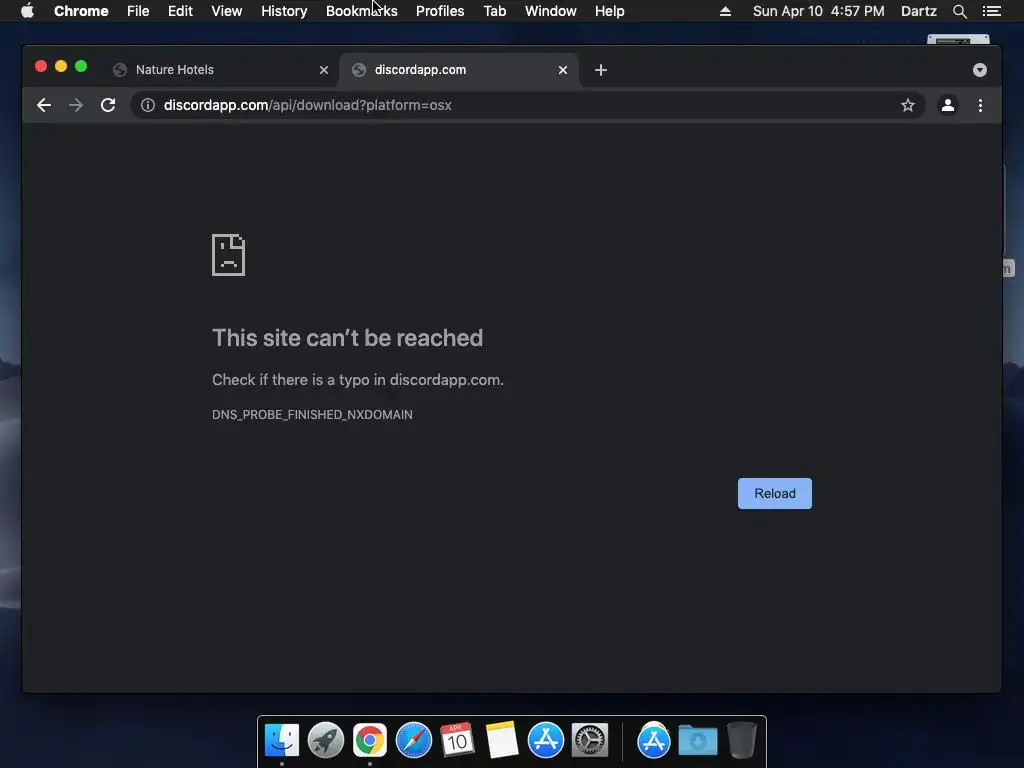Click the date and time in menu bar
The width and height of the screenshot is (1024, 768).
818,11
